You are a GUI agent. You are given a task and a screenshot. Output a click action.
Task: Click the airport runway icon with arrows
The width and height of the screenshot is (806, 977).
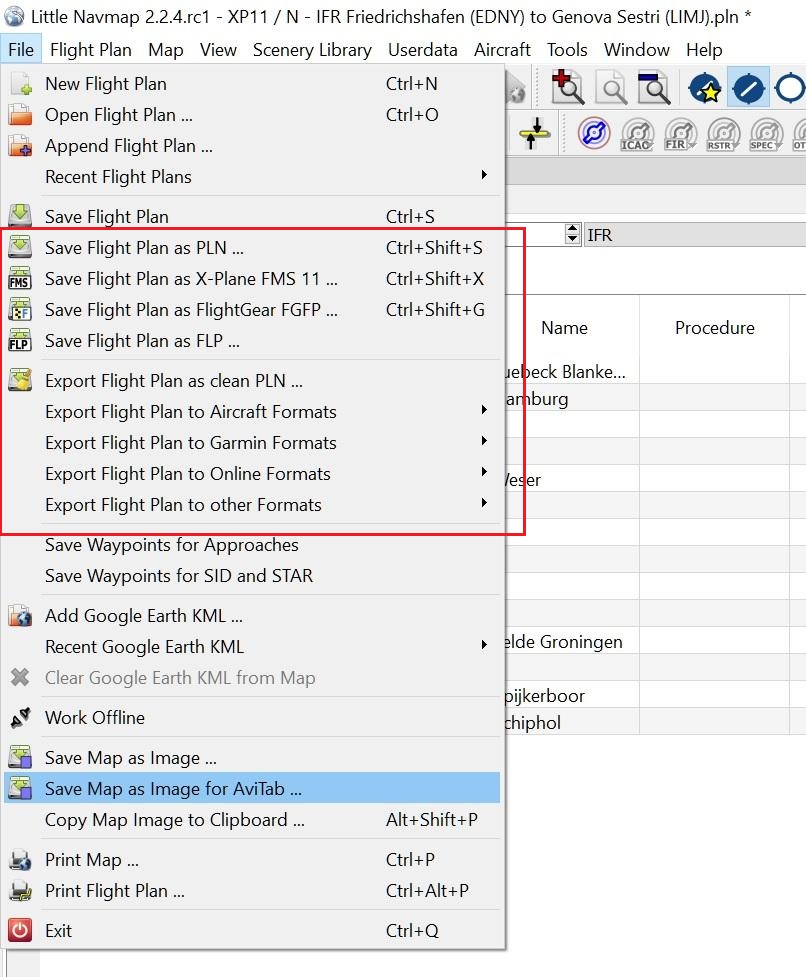tap(534, 131)
